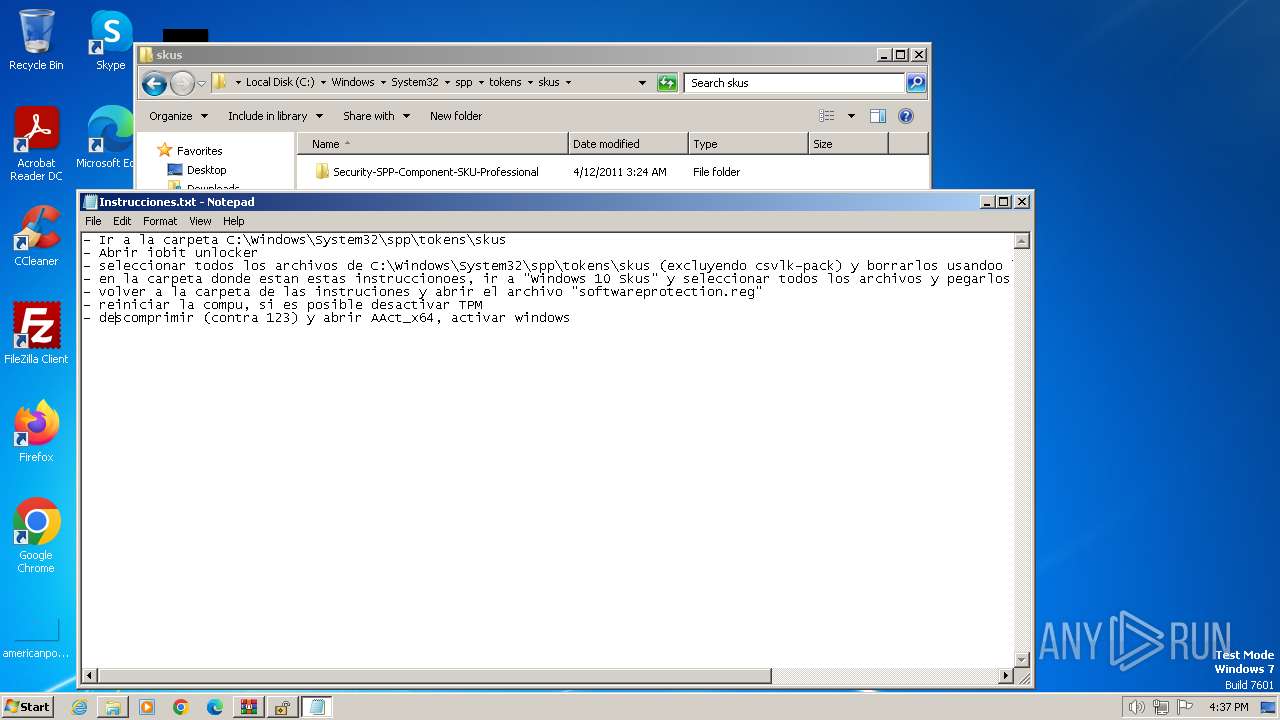Open the Notepad Edit menu
Screen dimensions: 1280x720
(x=122, y=221)
